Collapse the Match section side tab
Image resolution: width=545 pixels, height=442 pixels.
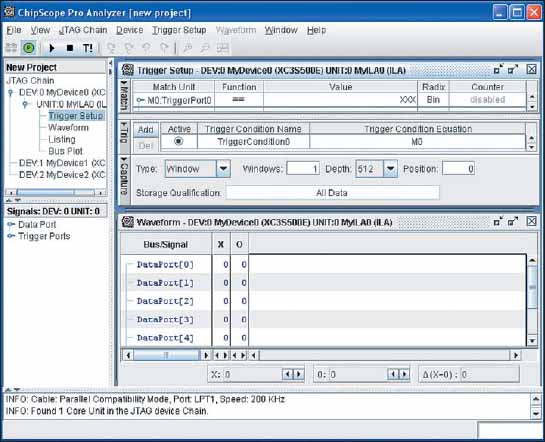pos(124,96)
